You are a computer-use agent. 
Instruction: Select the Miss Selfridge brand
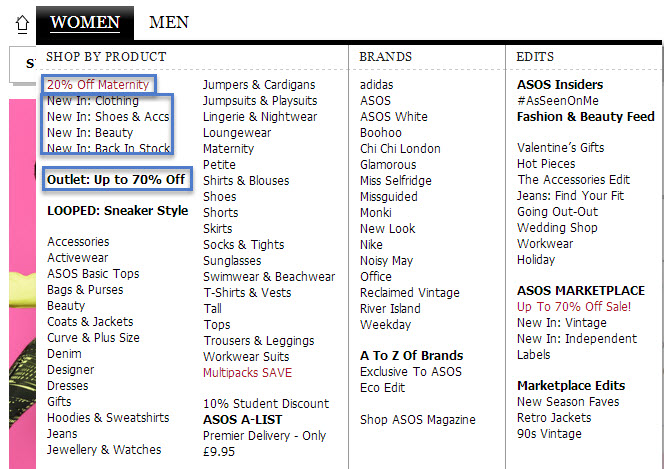(396, 181)
